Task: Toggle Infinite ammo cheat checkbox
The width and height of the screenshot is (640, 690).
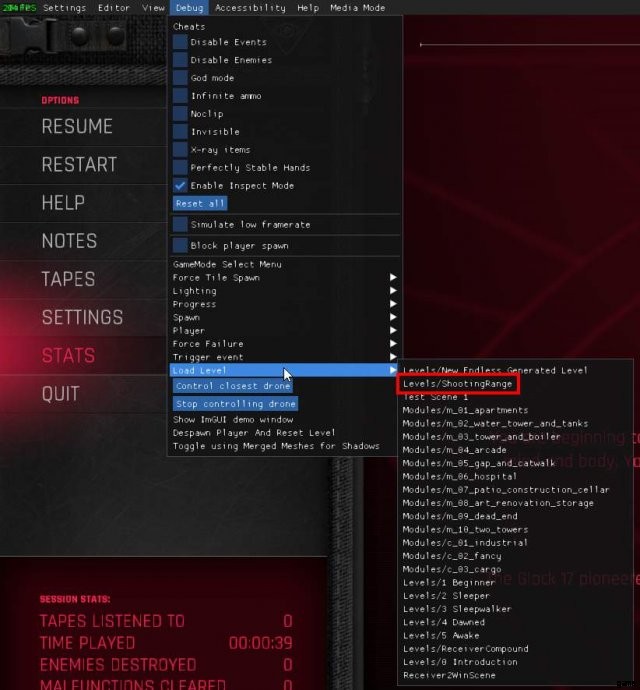Action: [x=180, y=96]
